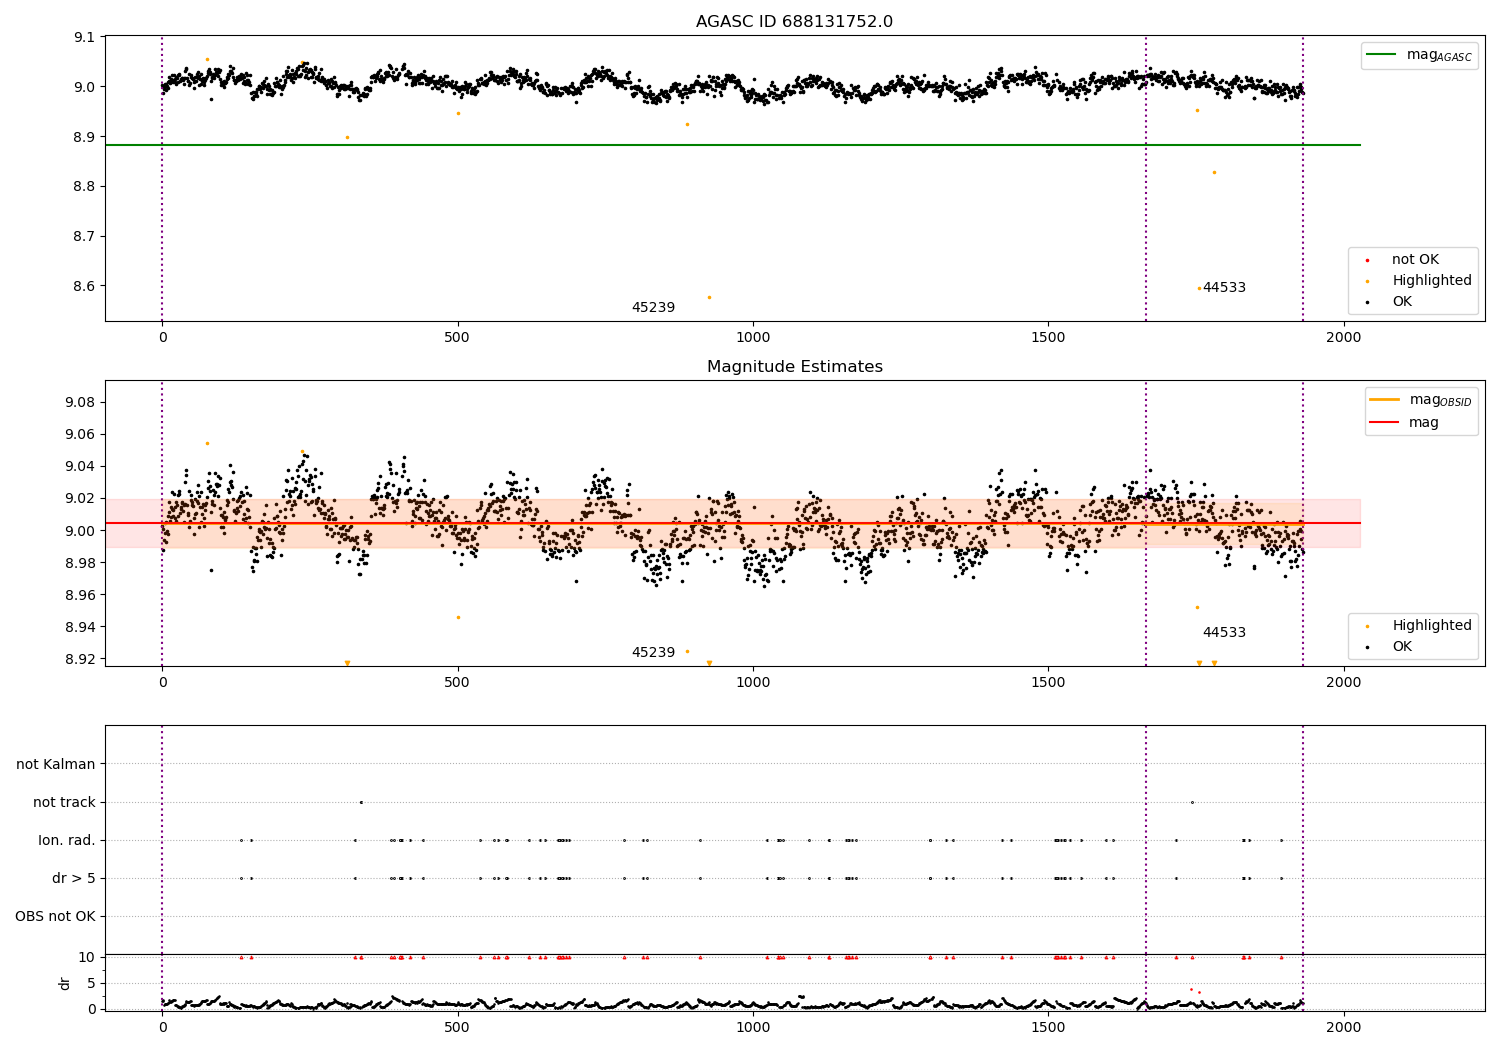Click the 'dr > 5' row label
The height and width of the screenshot is (1050, 1500).
(74, 879)
